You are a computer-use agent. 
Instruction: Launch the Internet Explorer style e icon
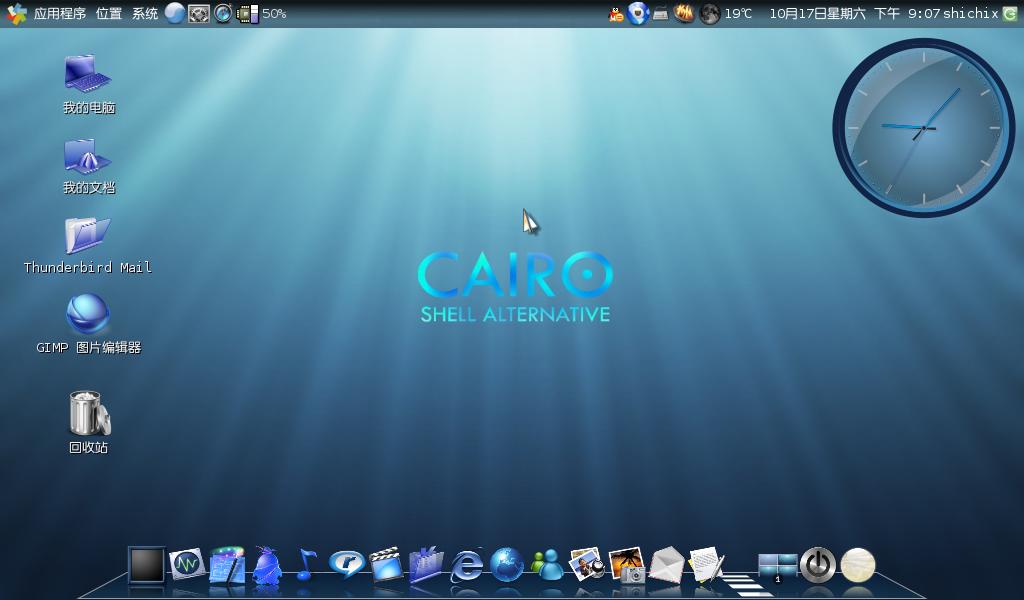pos(466,565)
